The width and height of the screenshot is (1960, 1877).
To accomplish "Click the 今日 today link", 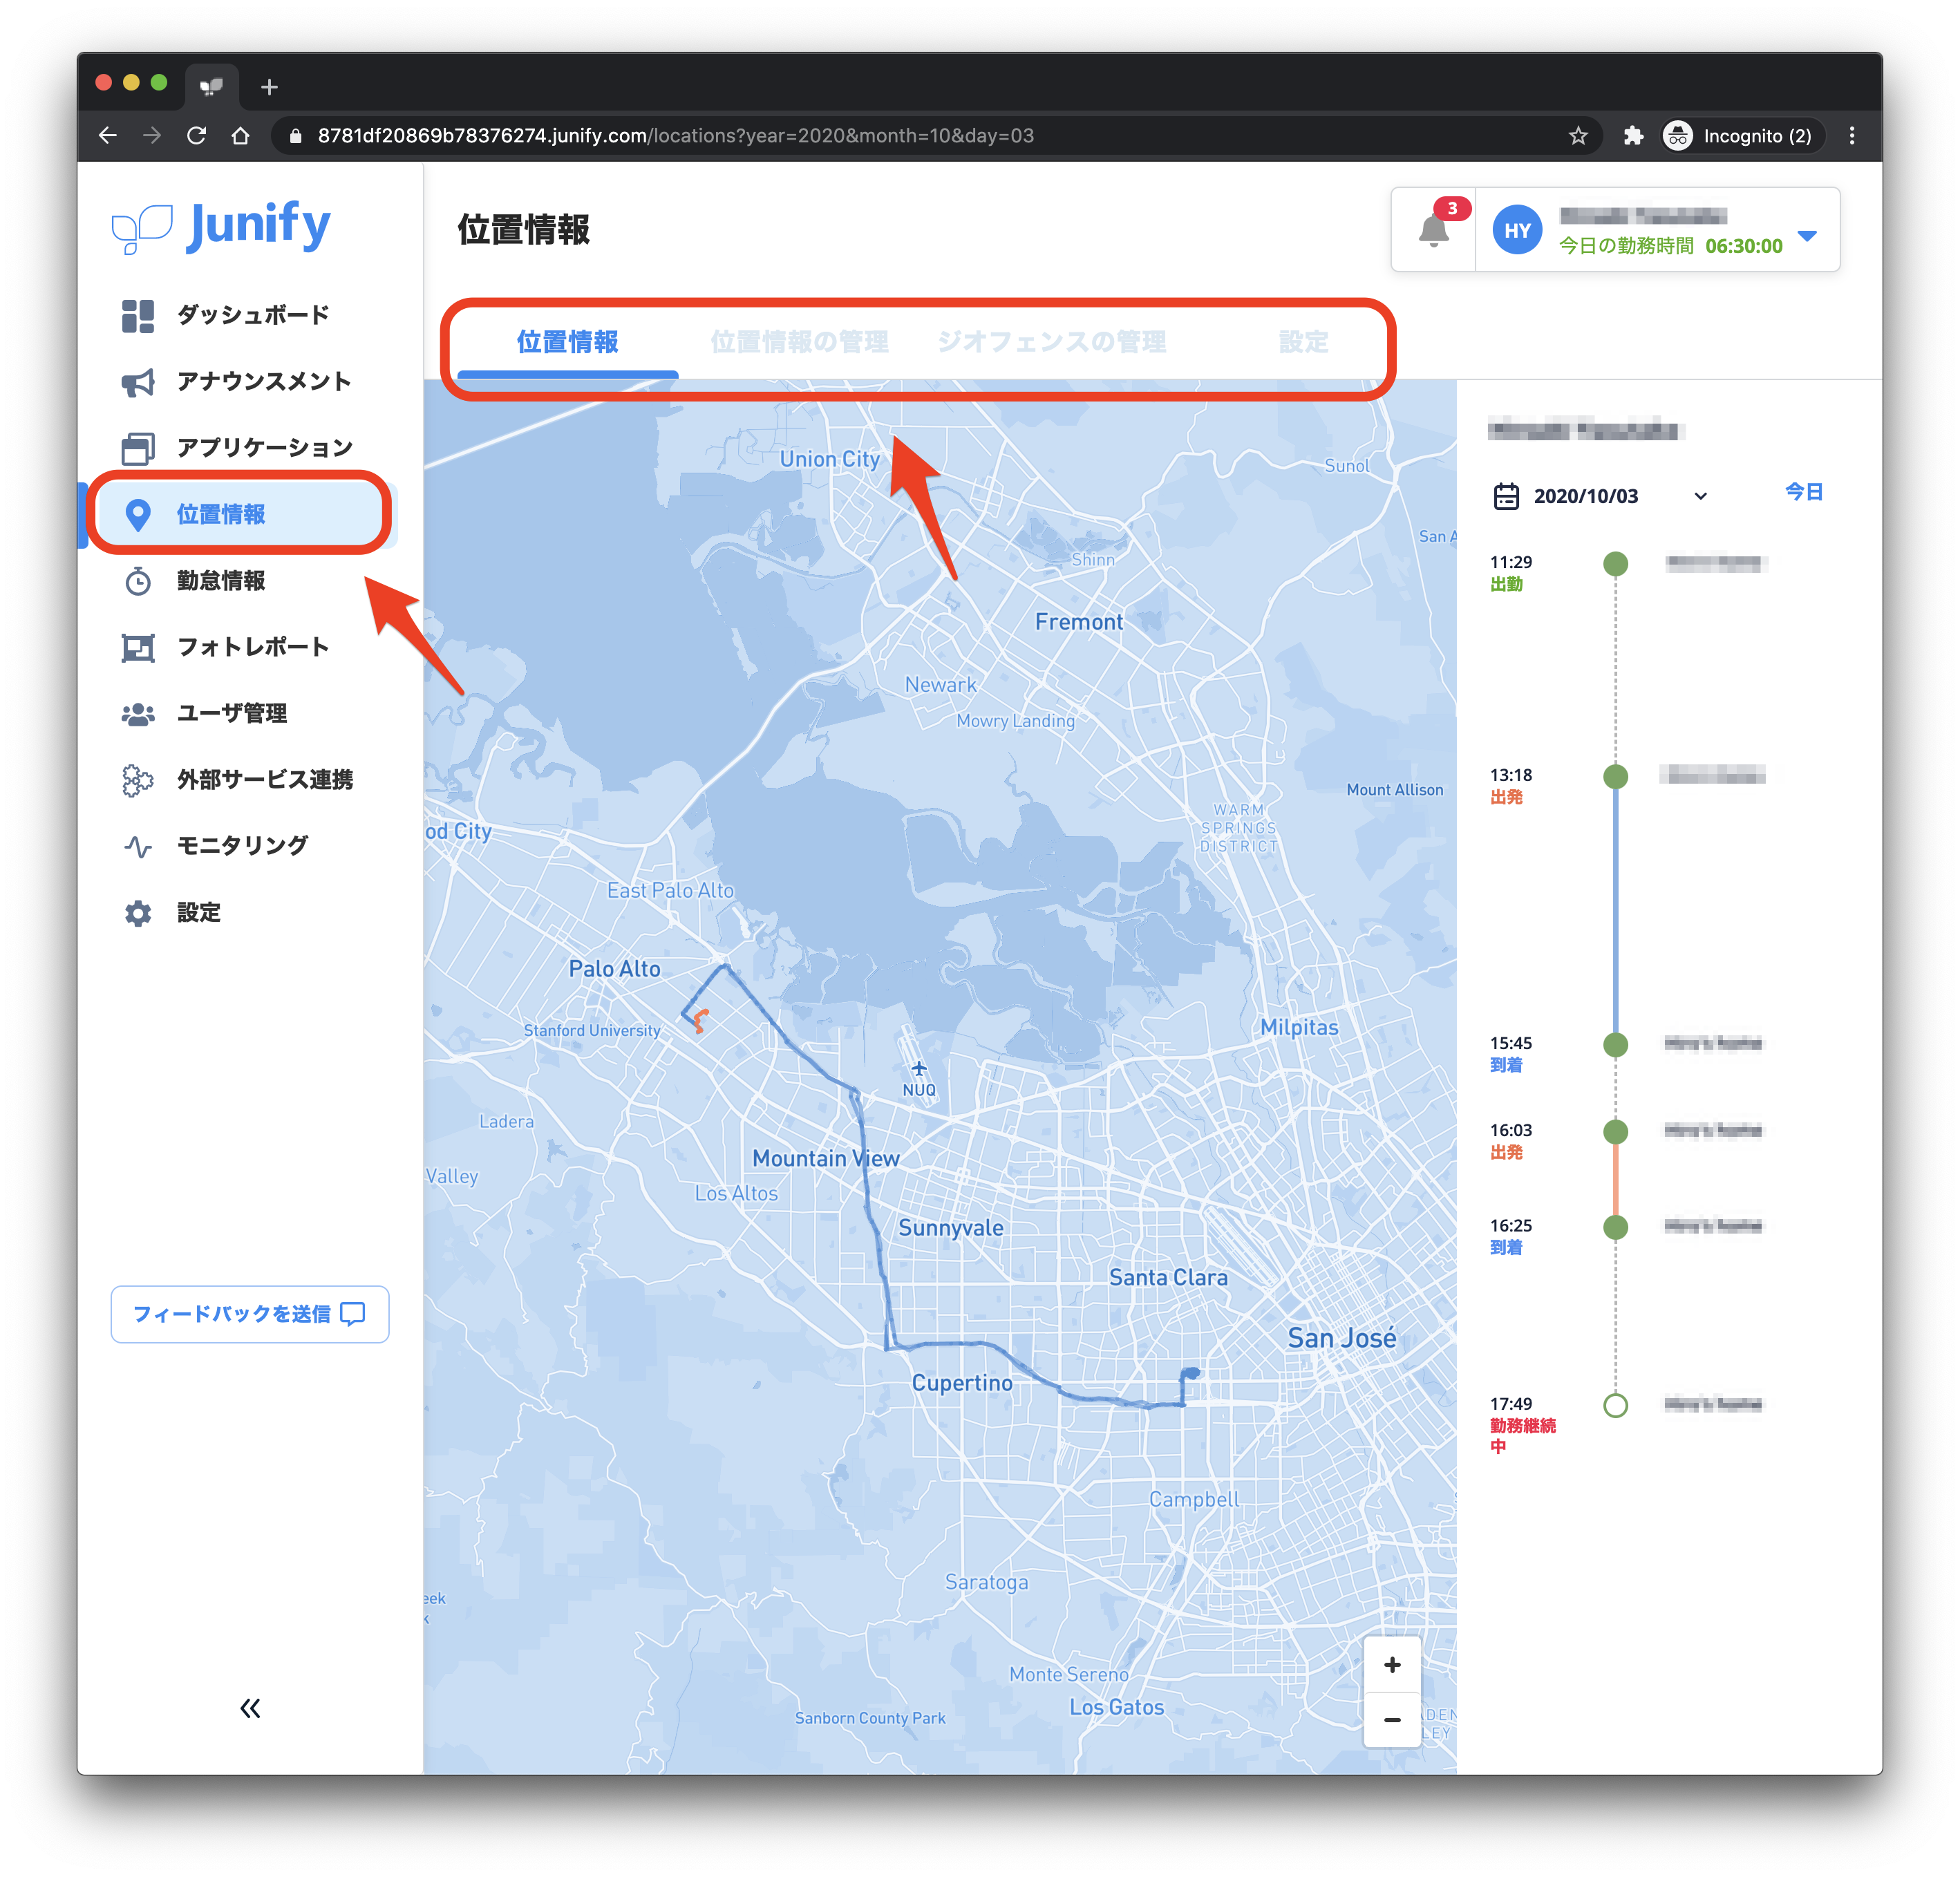I will [x=1803, y=492].
